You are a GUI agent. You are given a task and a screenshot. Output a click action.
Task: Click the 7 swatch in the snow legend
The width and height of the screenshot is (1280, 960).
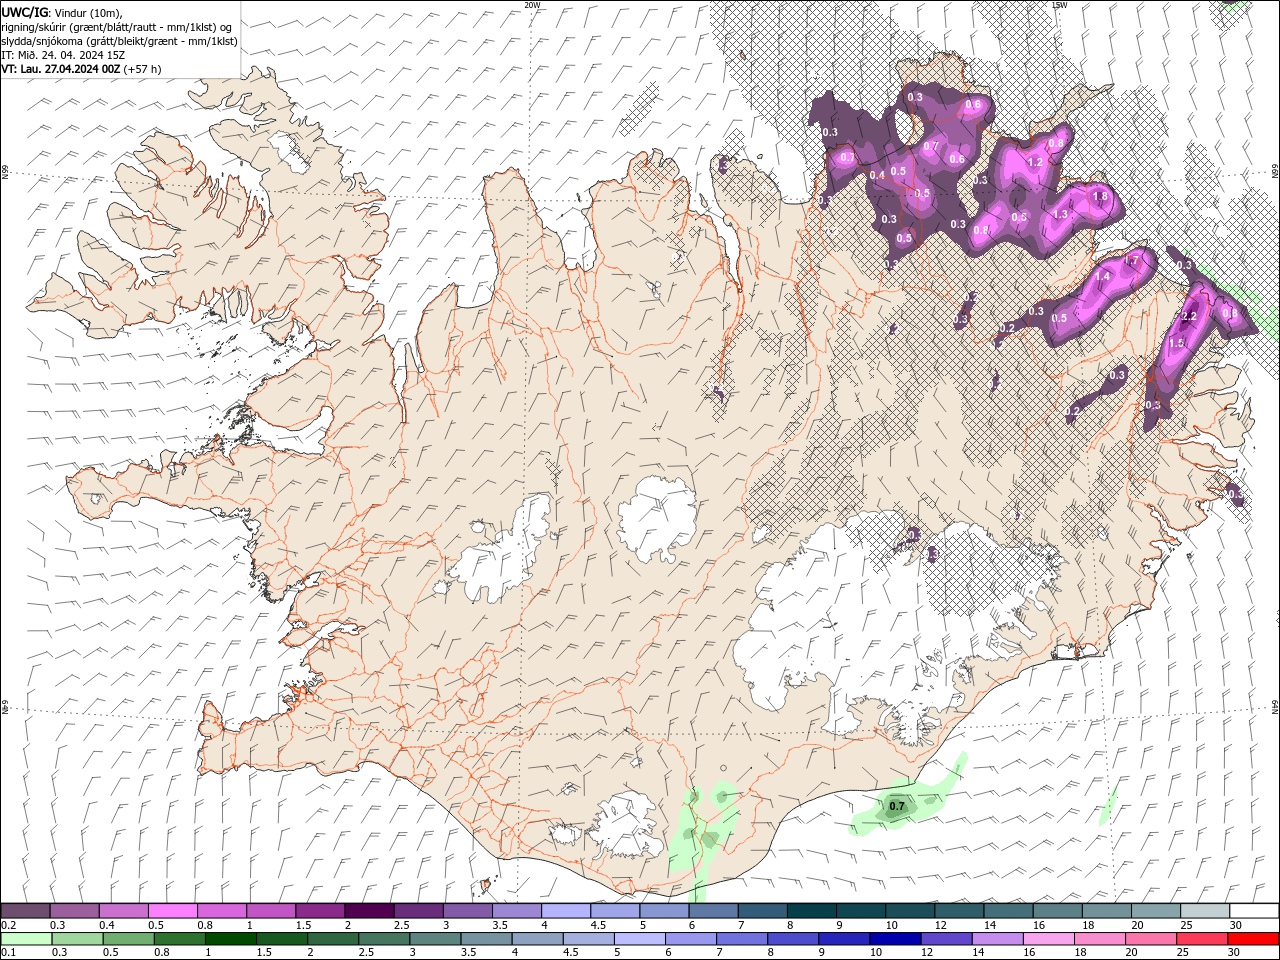[x=761, y=911]
